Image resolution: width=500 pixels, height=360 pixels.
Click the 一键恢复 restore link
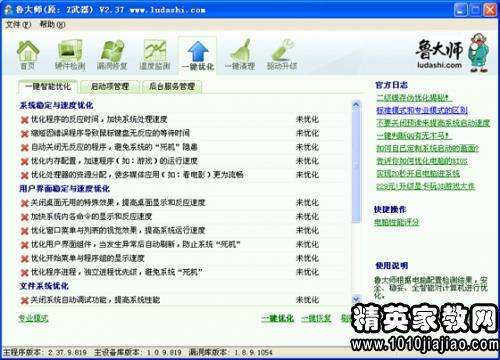tap(316, 318)
